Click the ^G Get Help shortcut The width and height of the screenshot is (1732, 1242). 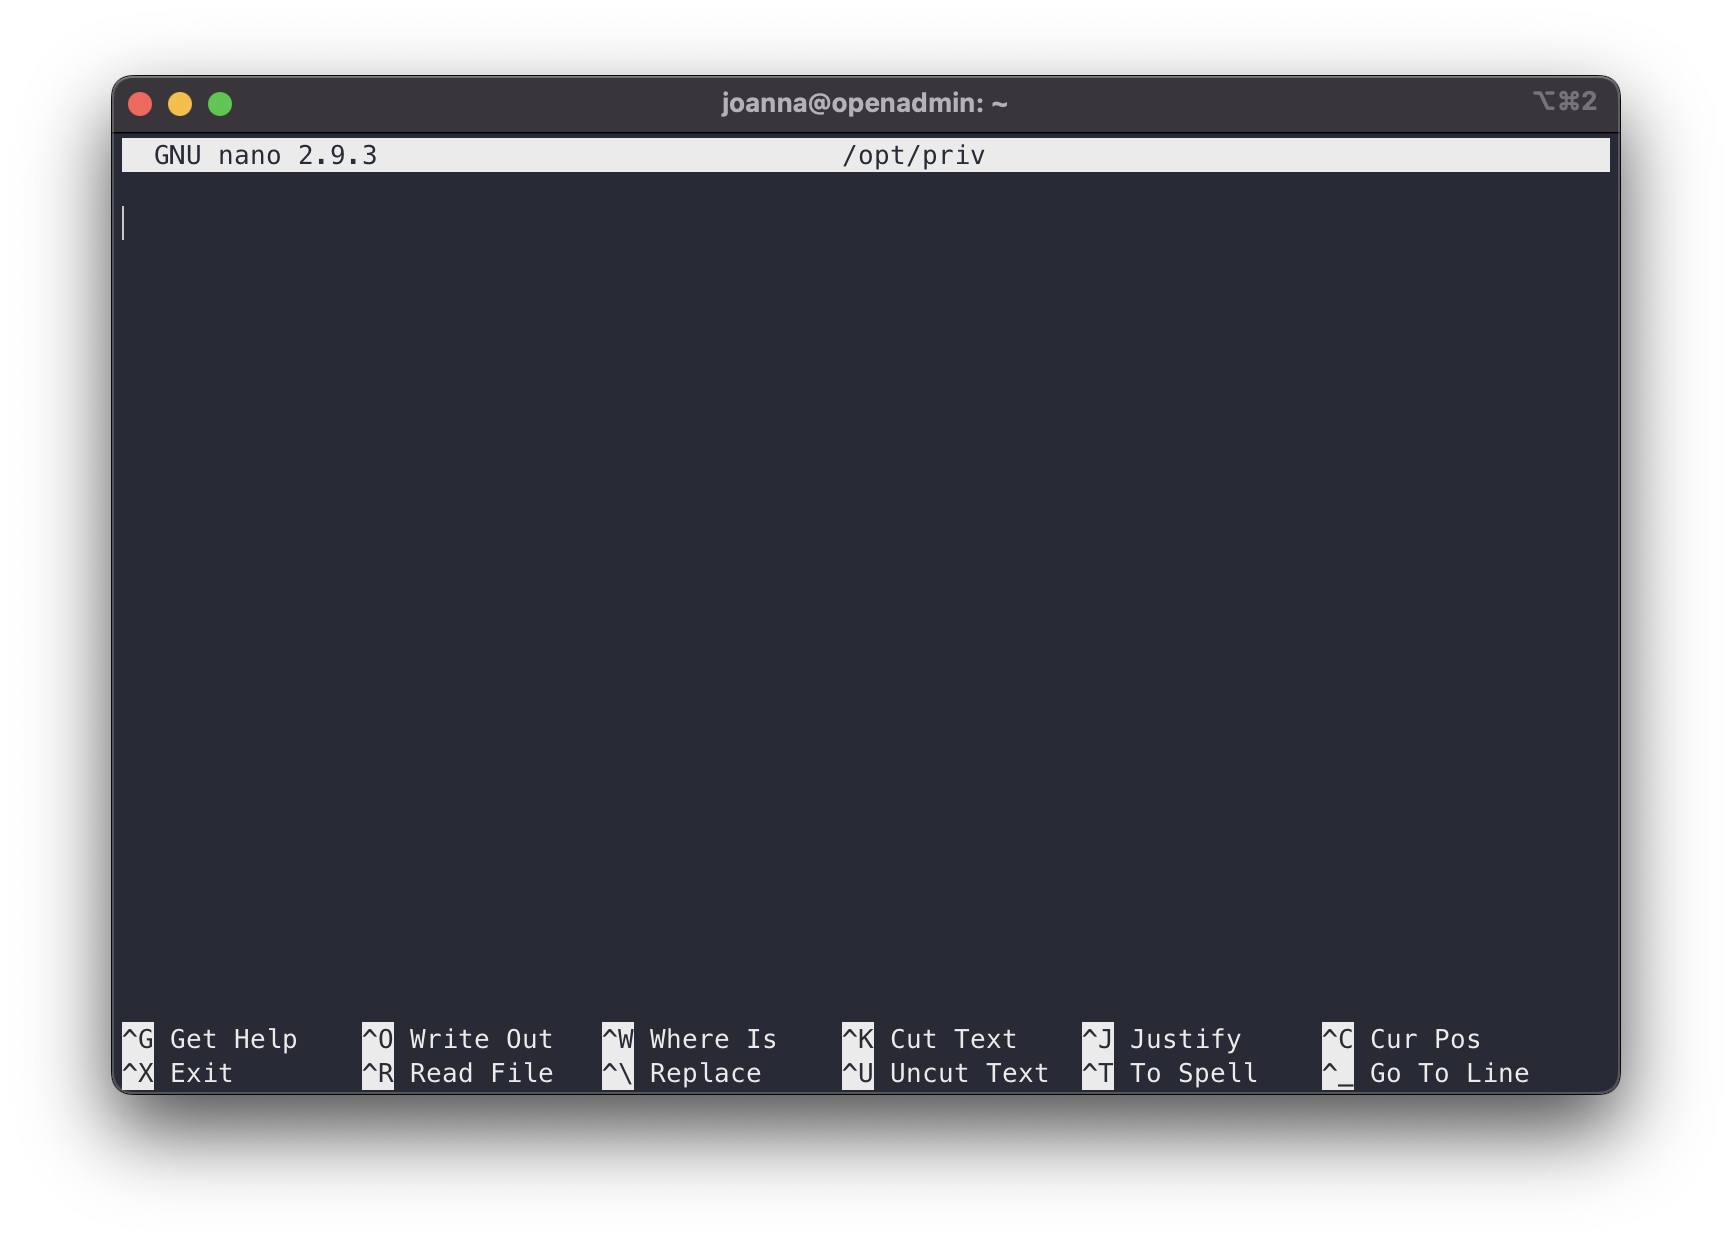[x=210, y=1039]
